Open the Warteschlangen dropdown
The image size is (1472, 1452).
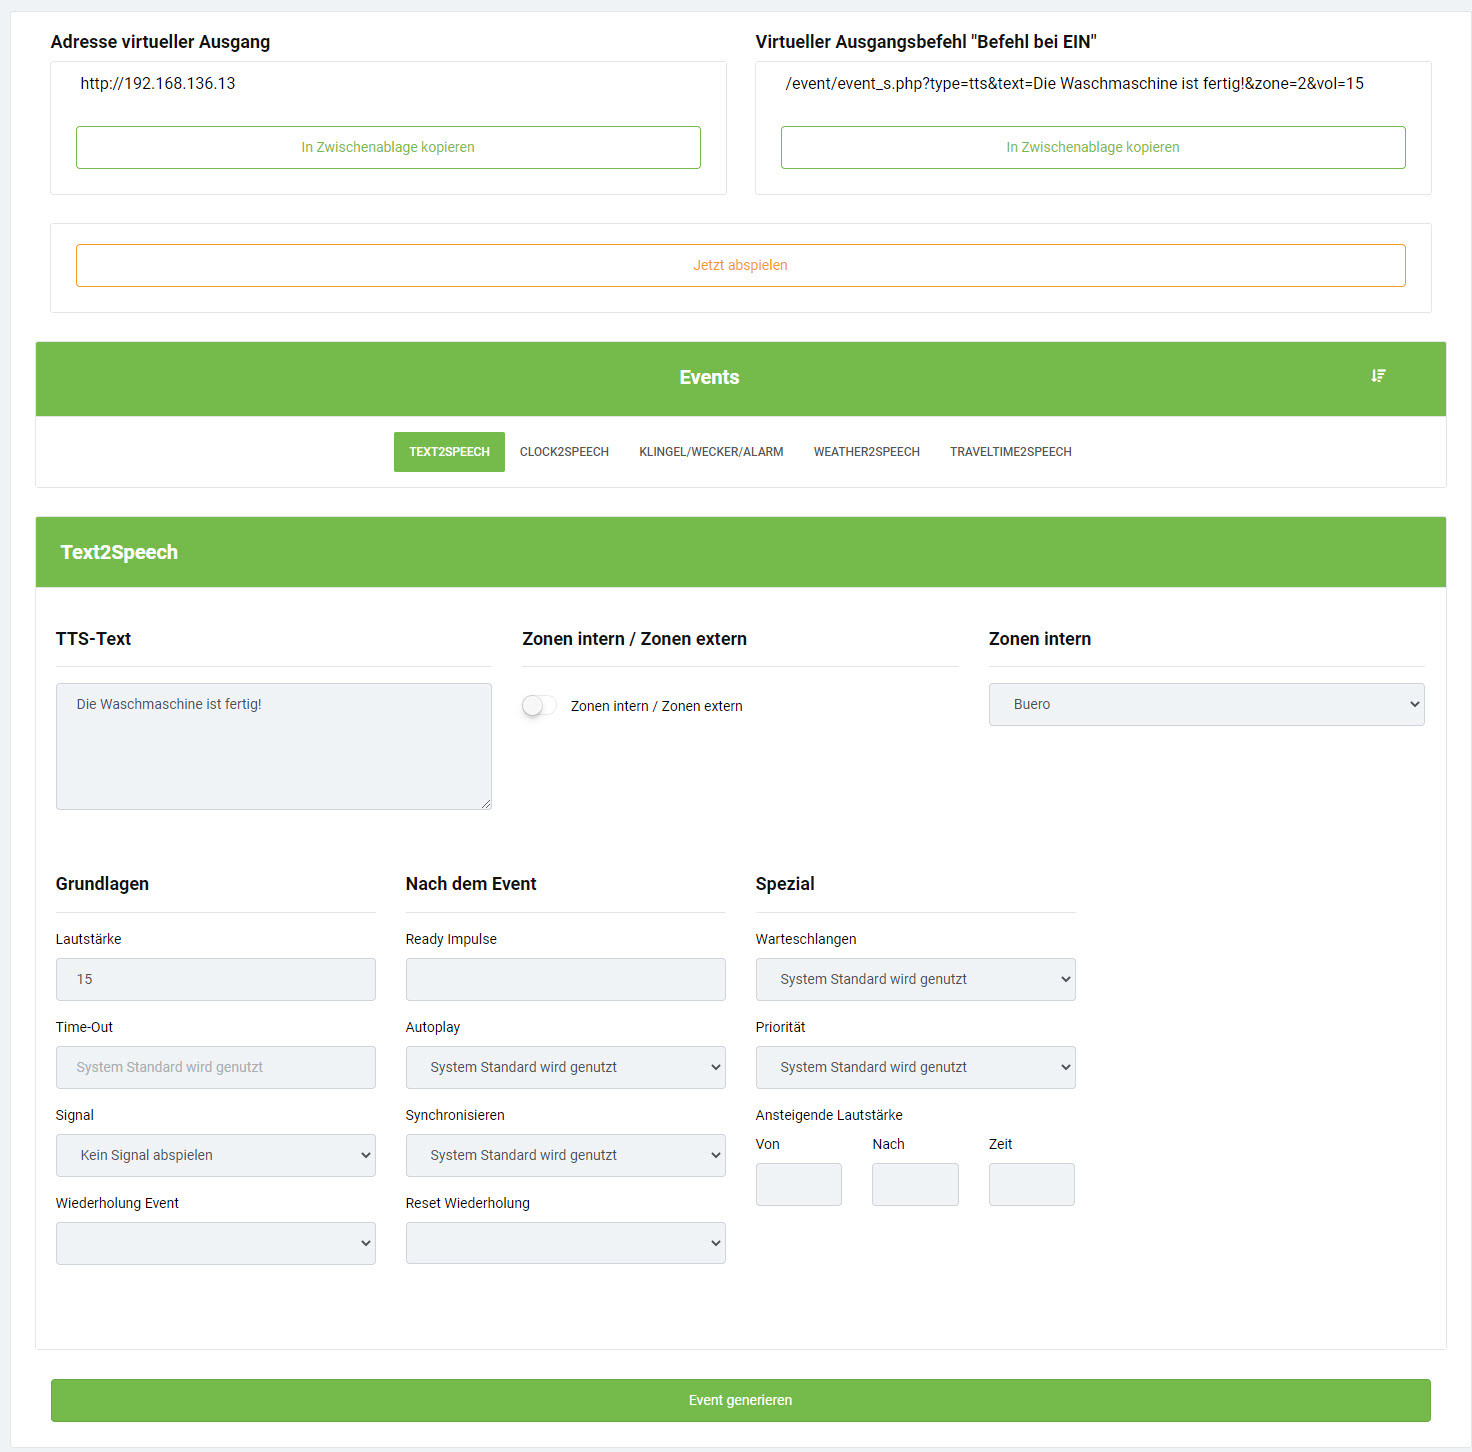click(915, 979)
